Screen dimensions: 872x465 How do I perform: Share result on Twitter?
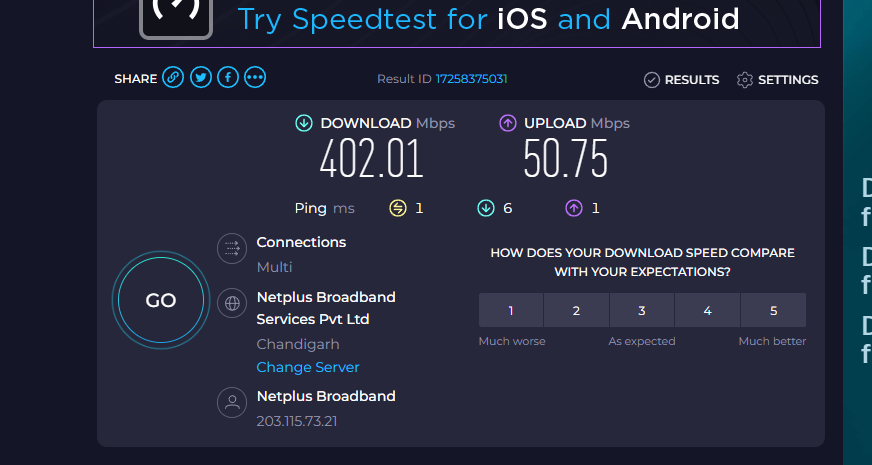coord(201,77)
